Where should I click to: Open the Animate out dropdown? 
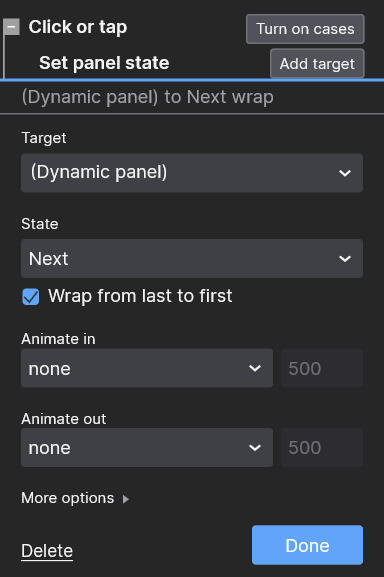pos(147,447)
